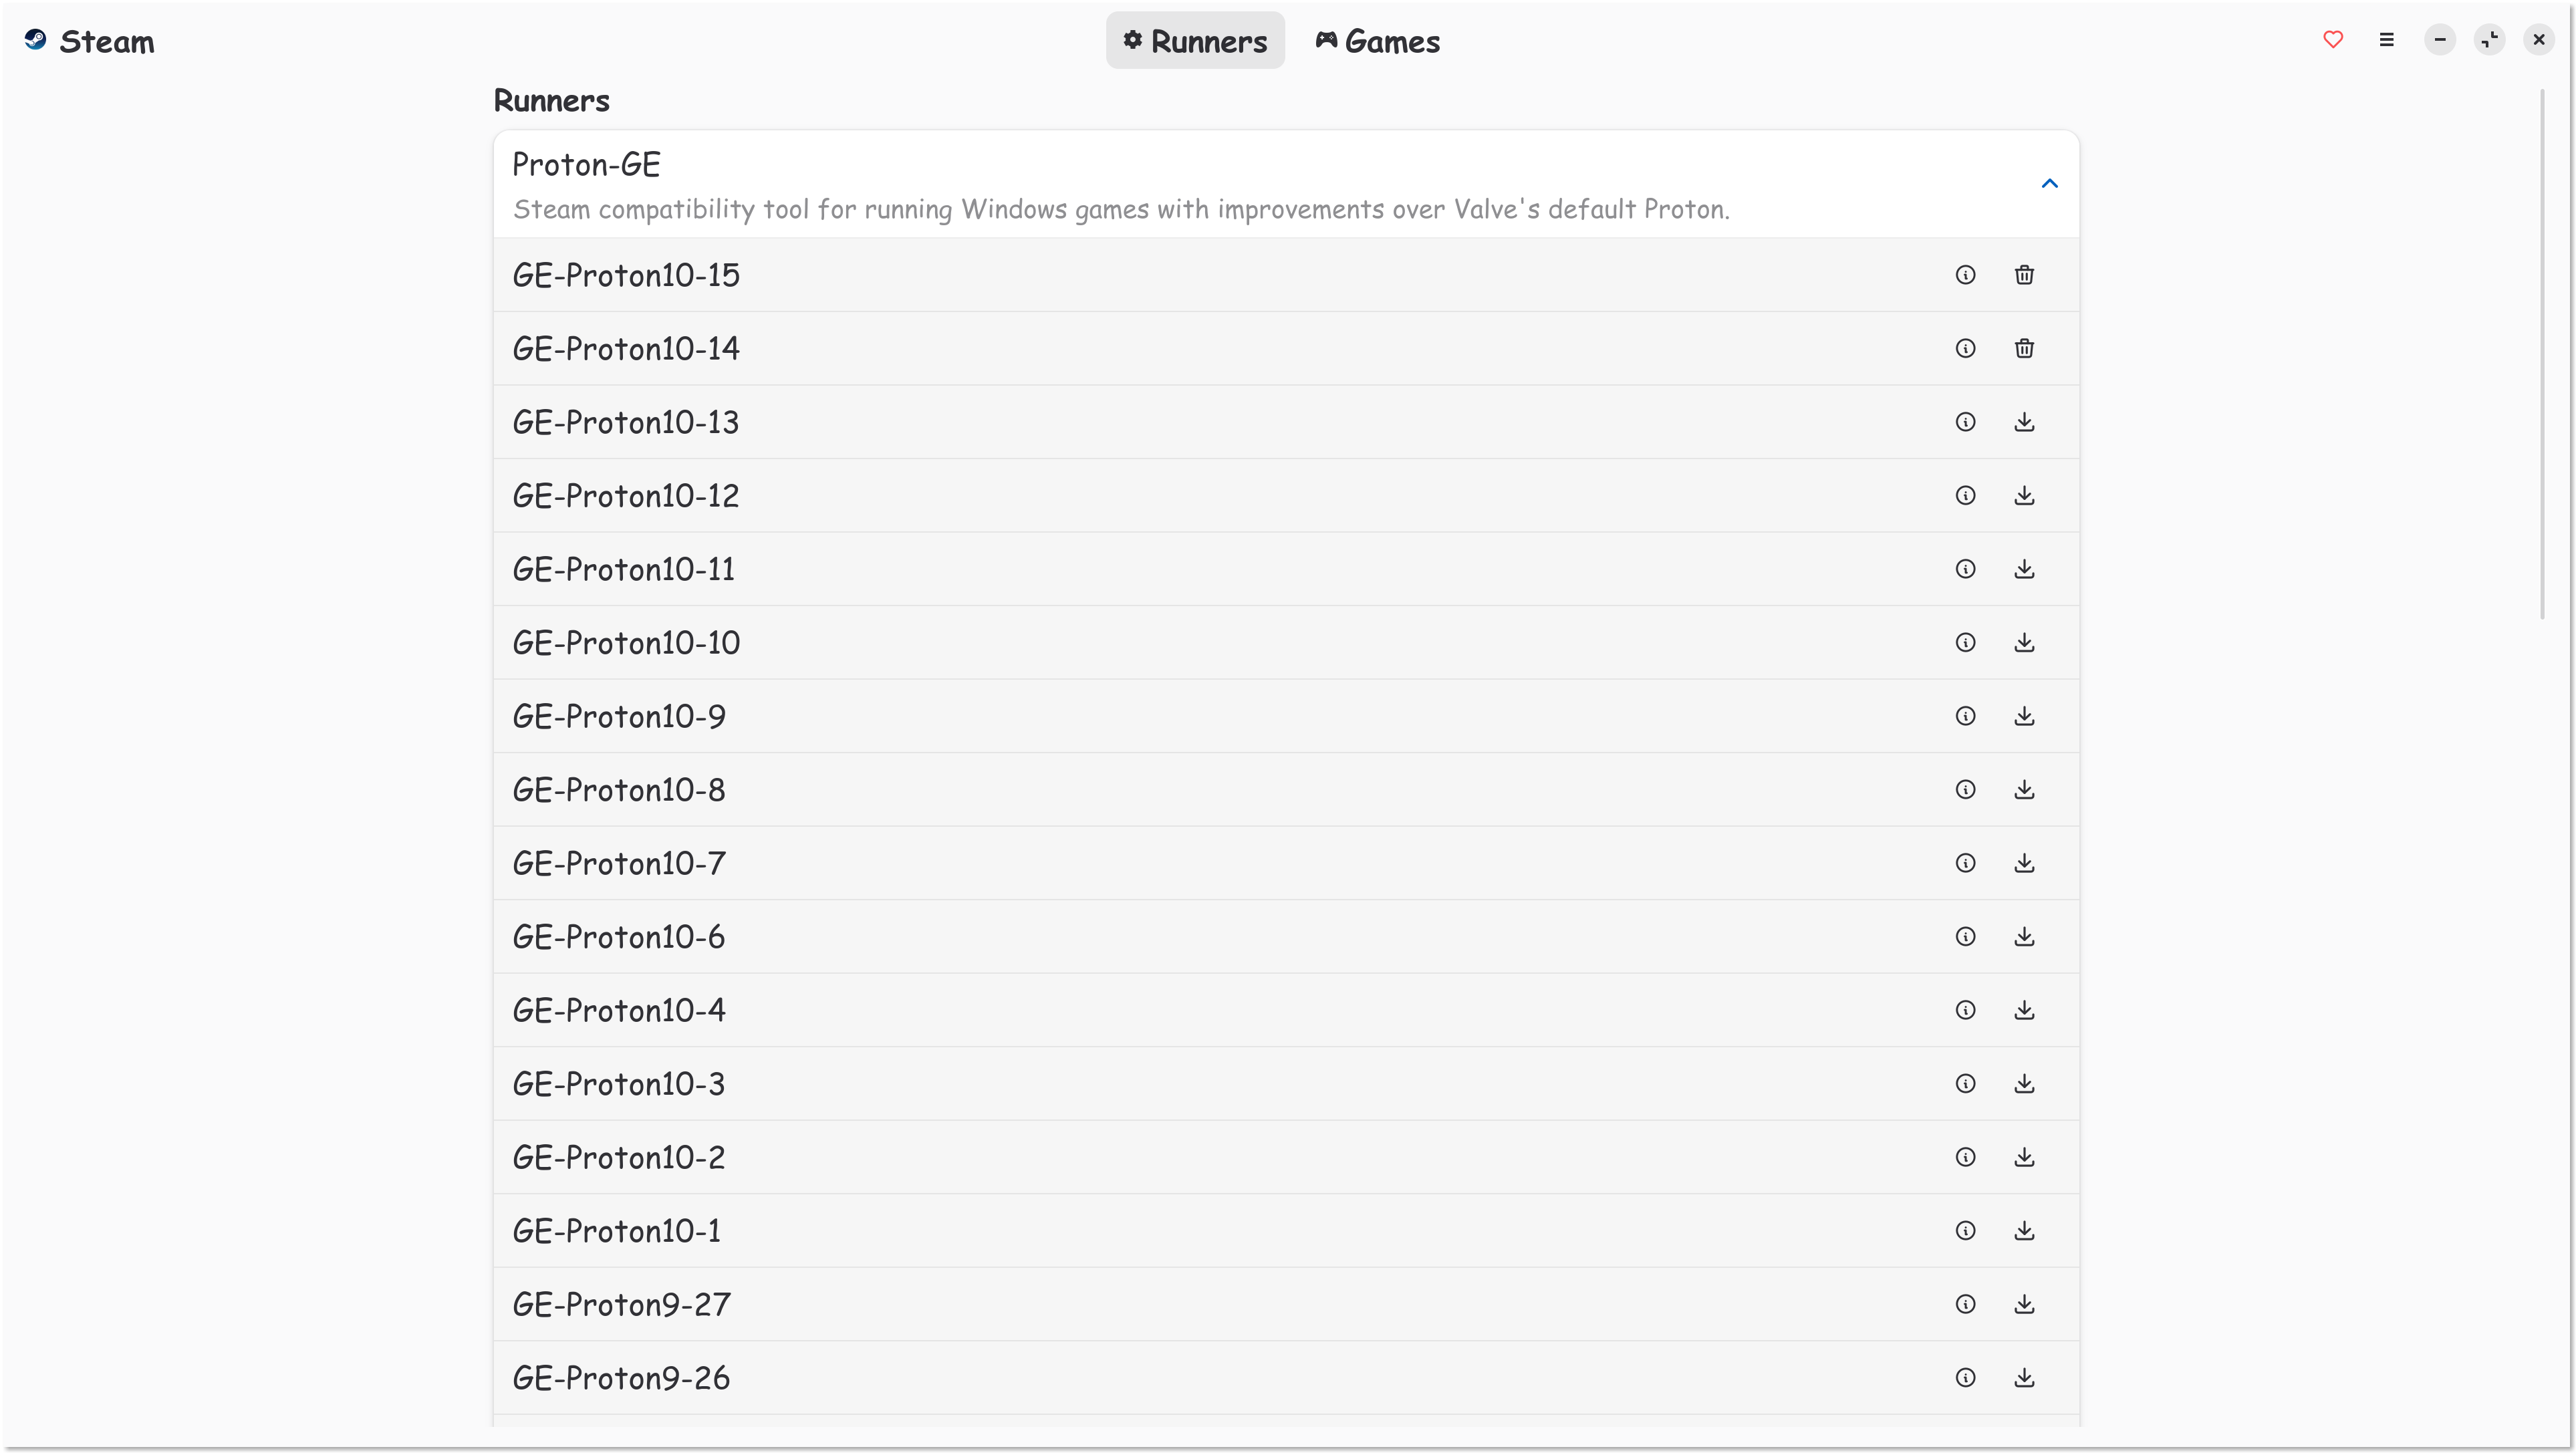Viewport: 2576px width, 1453px height.
Task: Download GE-Proton10-7
Action: pyautogui.click(x=2024, y=862)
